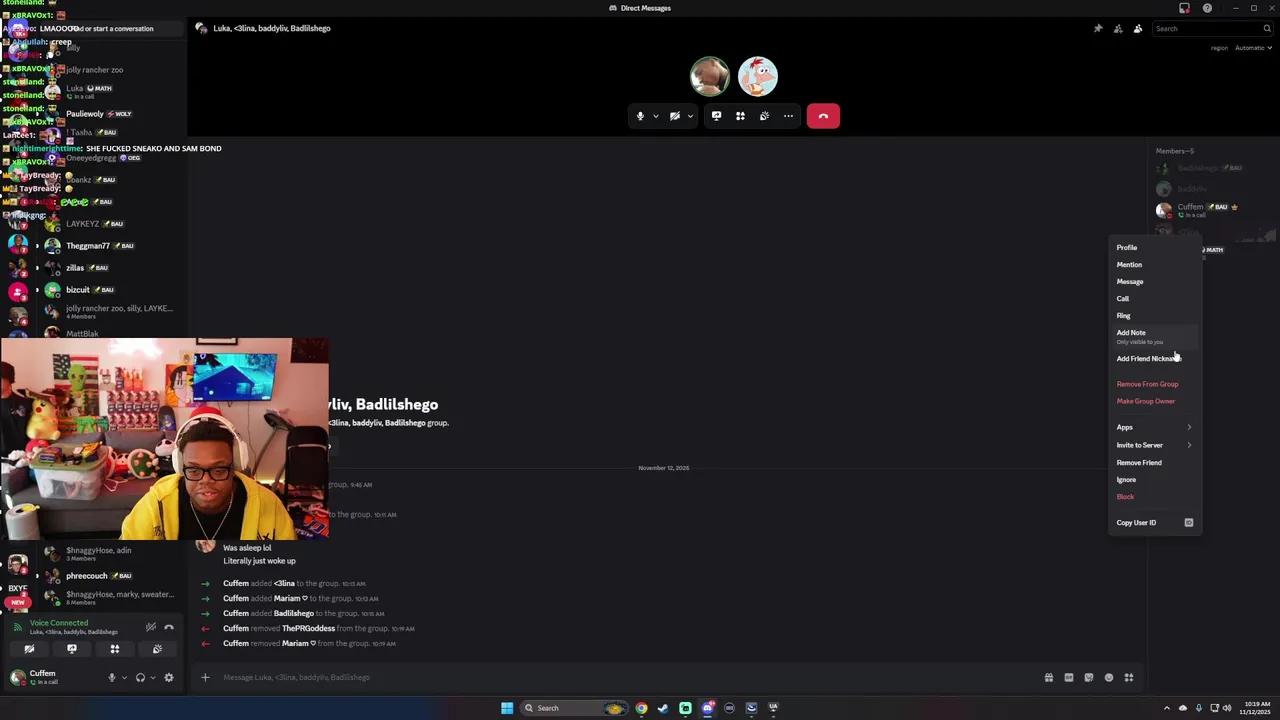Image resolution: width=1280 pixels, height=720 pixels.
Task: Click Remove From Group
Action: pos(1155,384)
